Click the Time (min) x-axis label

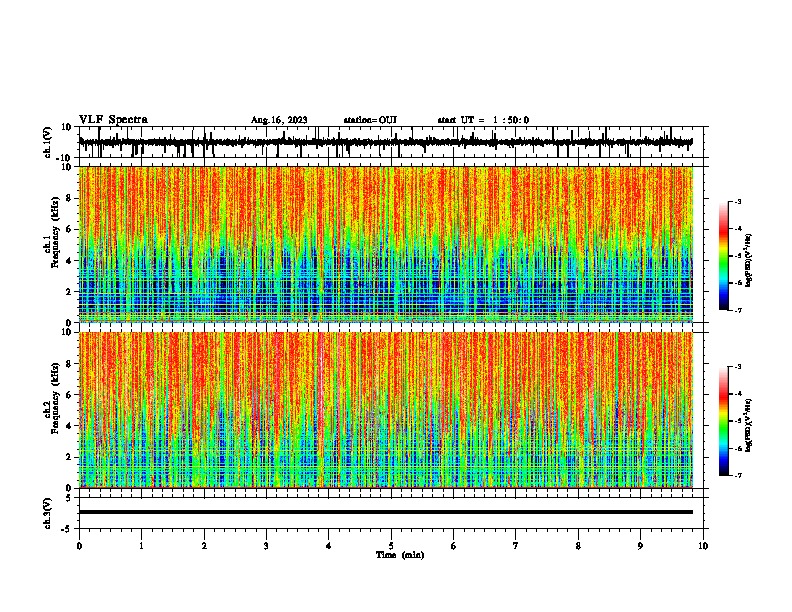(x=400, y=555)
